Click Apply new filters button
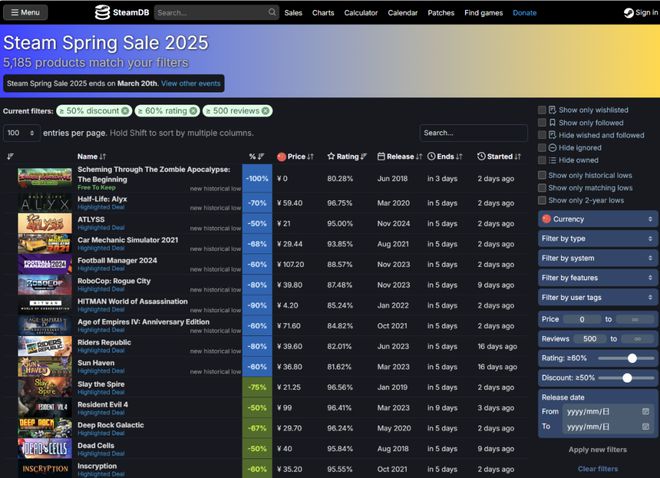Screen dimensions: 660x478 598,449
